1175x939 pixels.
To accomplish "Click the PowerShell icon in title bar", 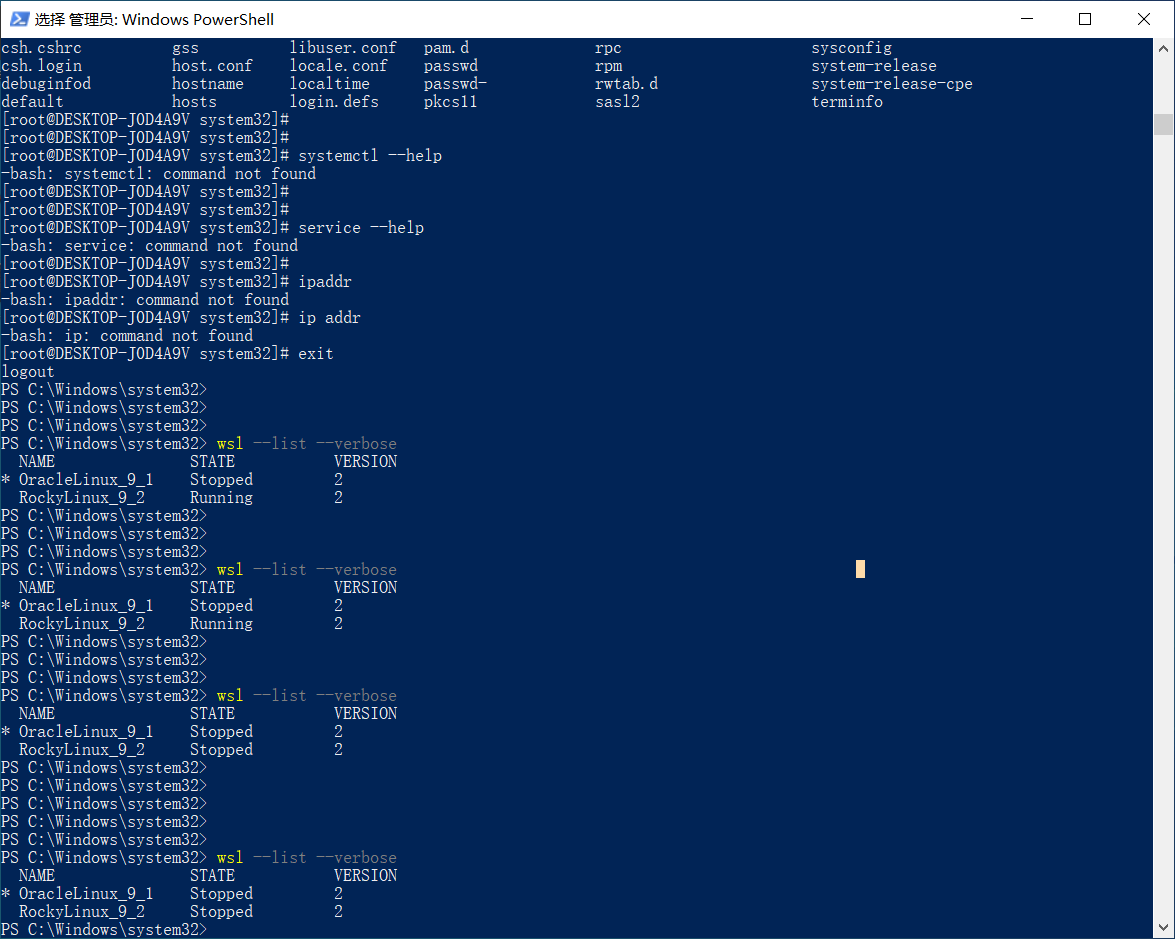I will click(x=18, y=19).
